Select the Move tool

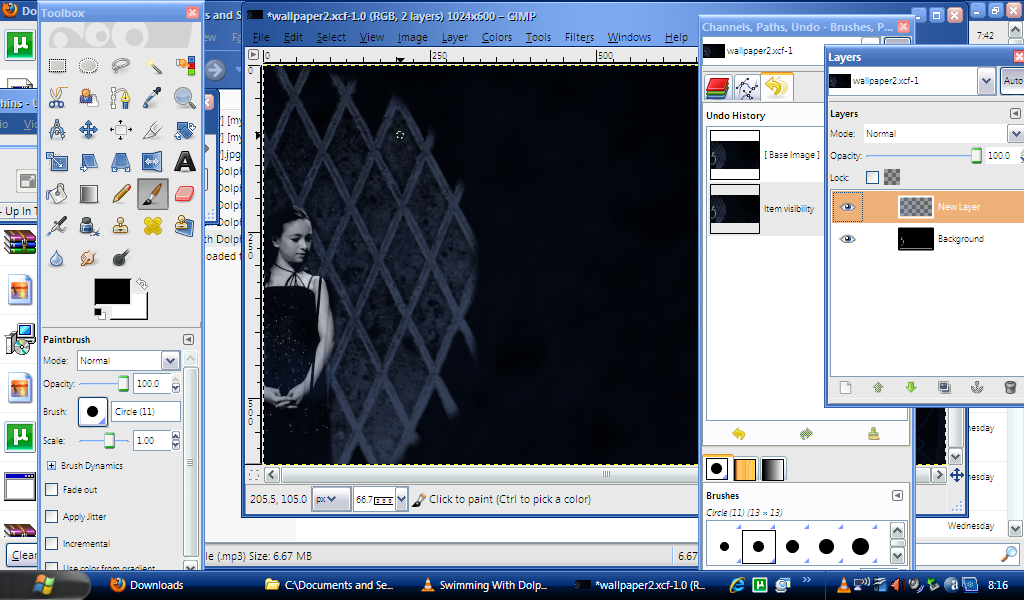[x=88, y=130]
